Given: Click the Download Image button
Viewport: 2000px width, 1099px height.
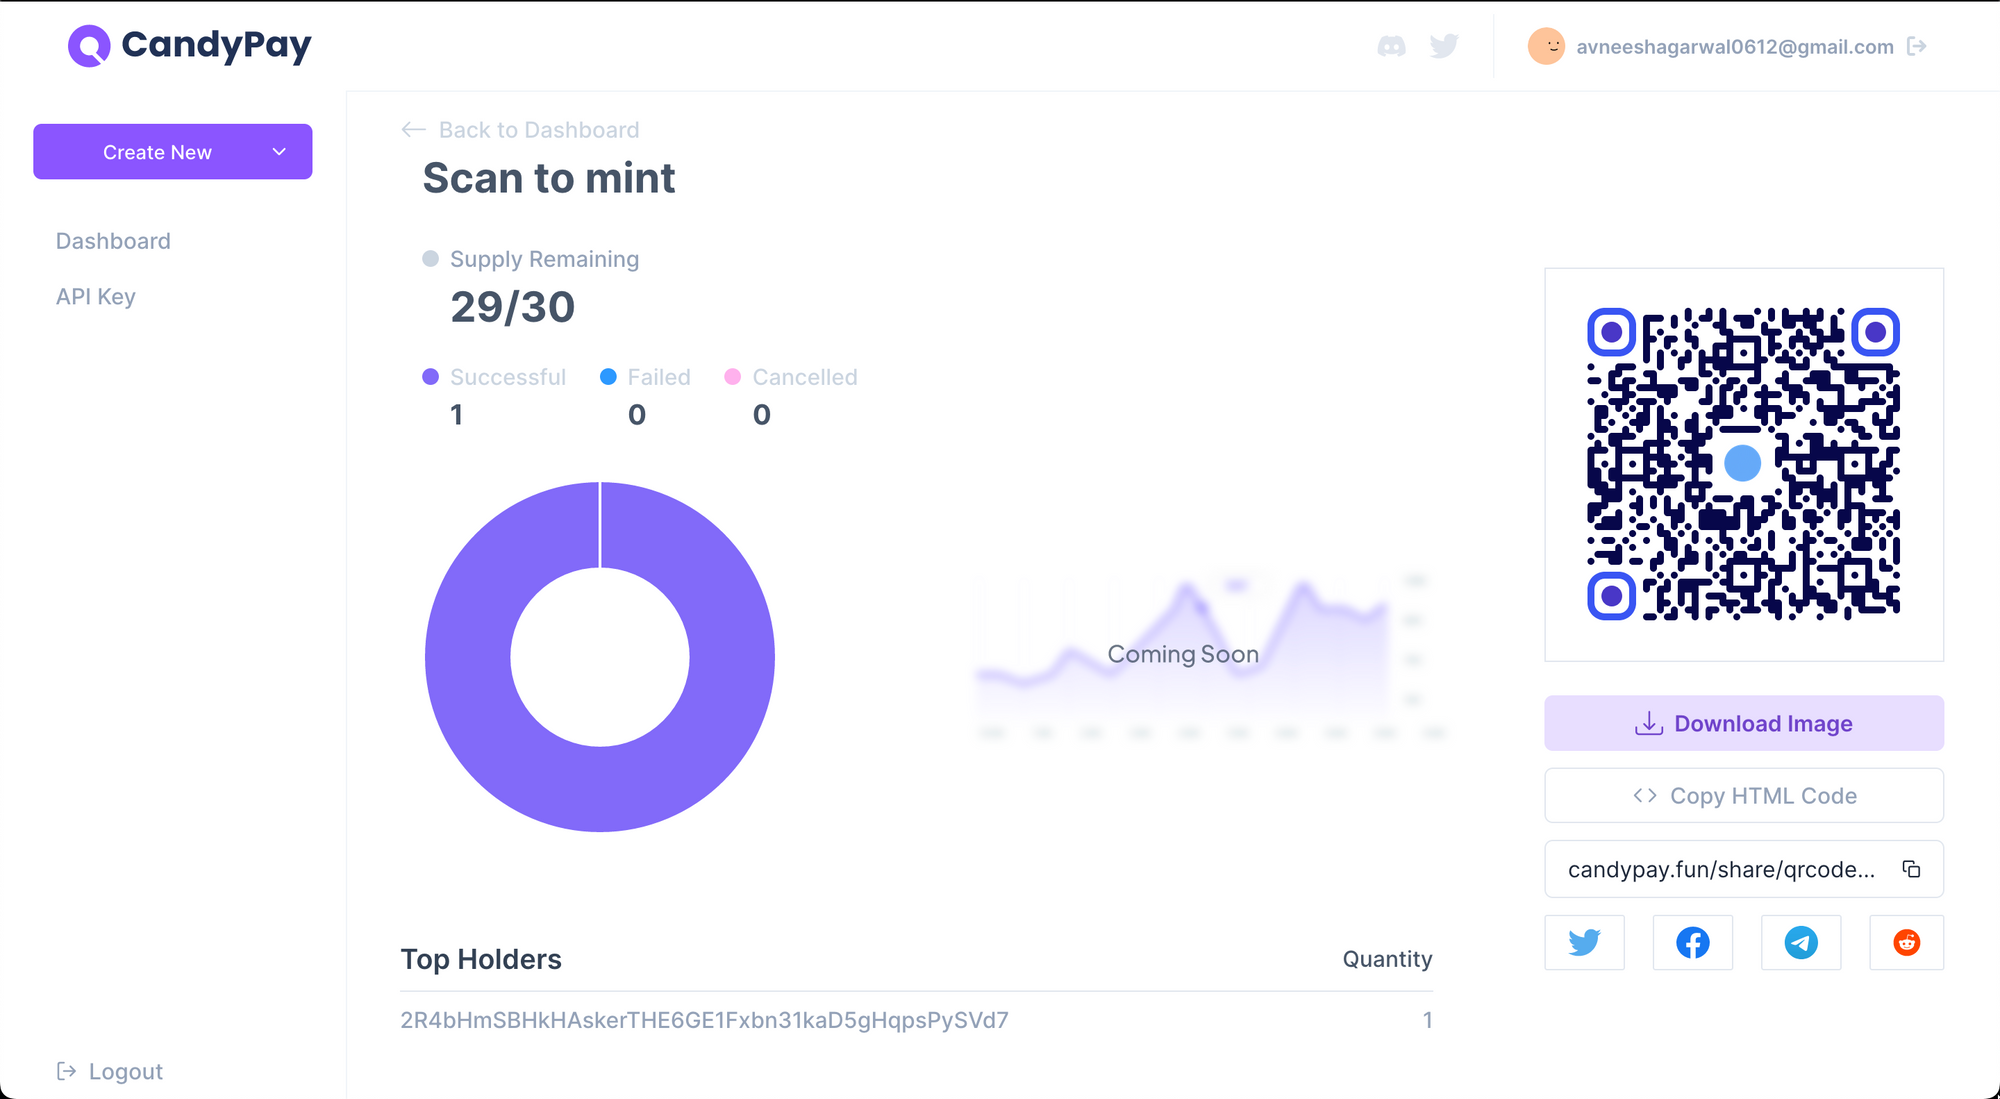Looking at the screenshot, I should 1743,723.
